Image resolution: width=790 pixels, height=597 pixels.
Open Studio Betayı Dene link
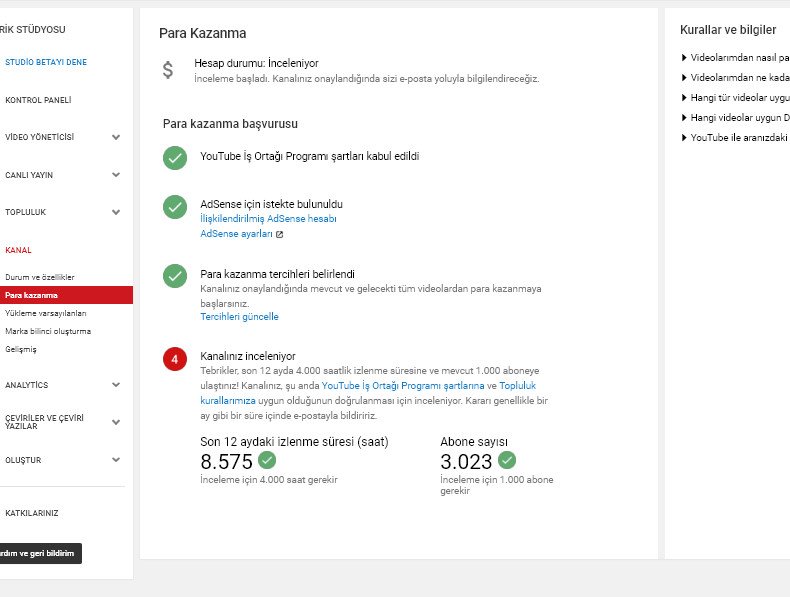[46, 62]
